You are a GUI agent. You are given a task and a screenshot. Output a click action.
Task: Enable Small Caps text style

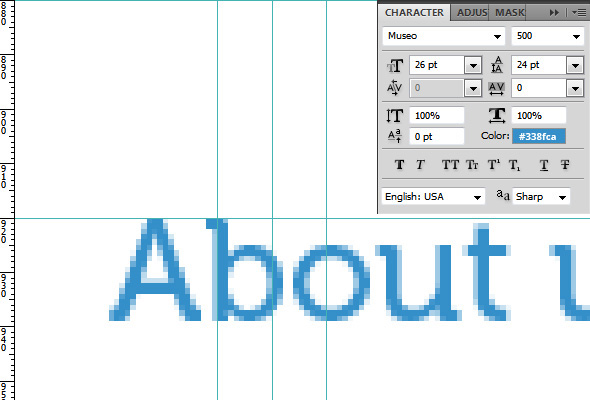click(x=472, y=164)
